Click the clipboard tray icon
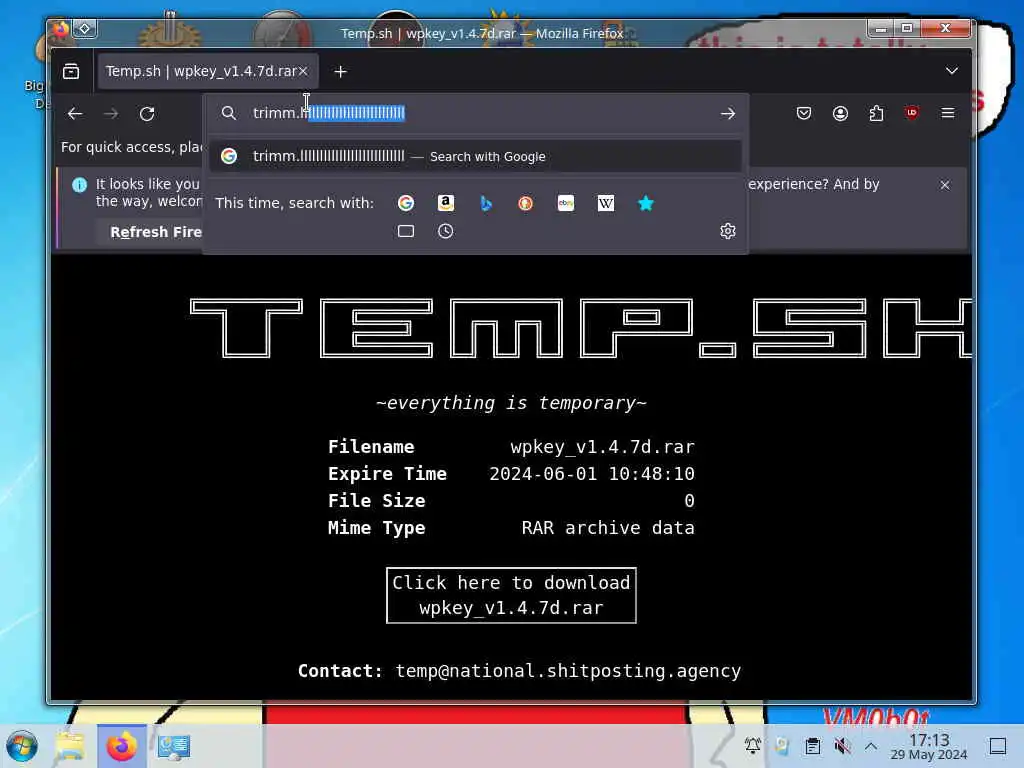This screenshot has width=1024, height=768. point(812,746)
